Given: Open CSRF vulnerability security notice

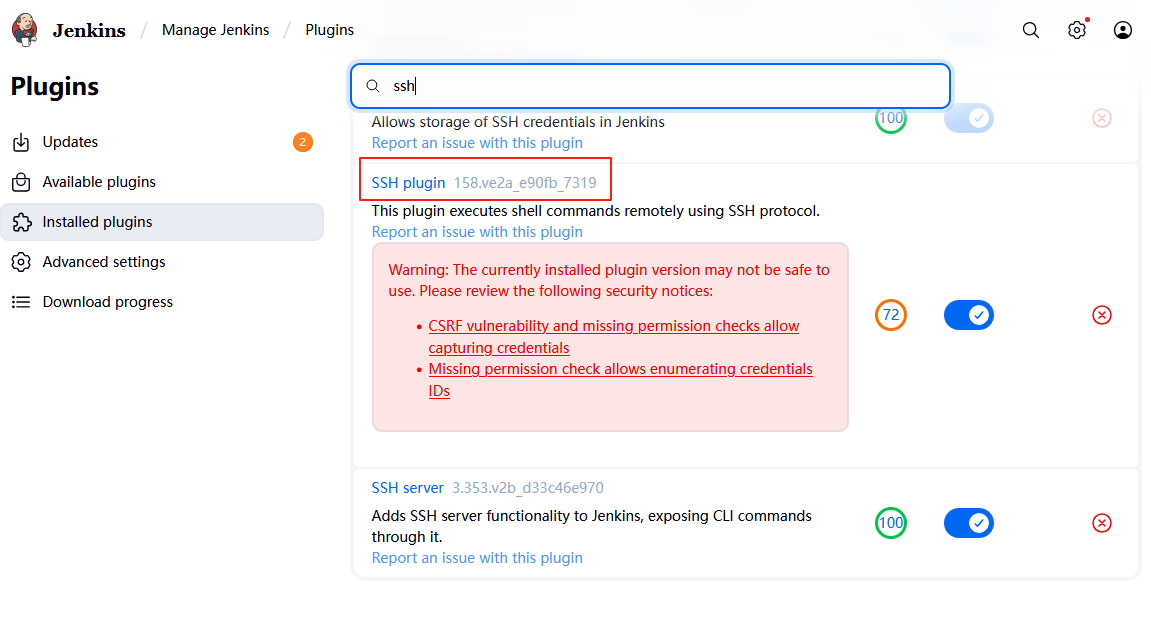Looking at the screenshot, I should [x=614, y=337].
